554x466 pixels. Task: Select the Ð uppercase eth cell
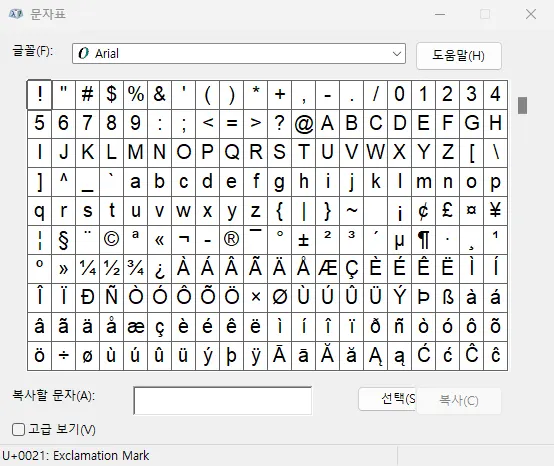[x=88, y=298]
